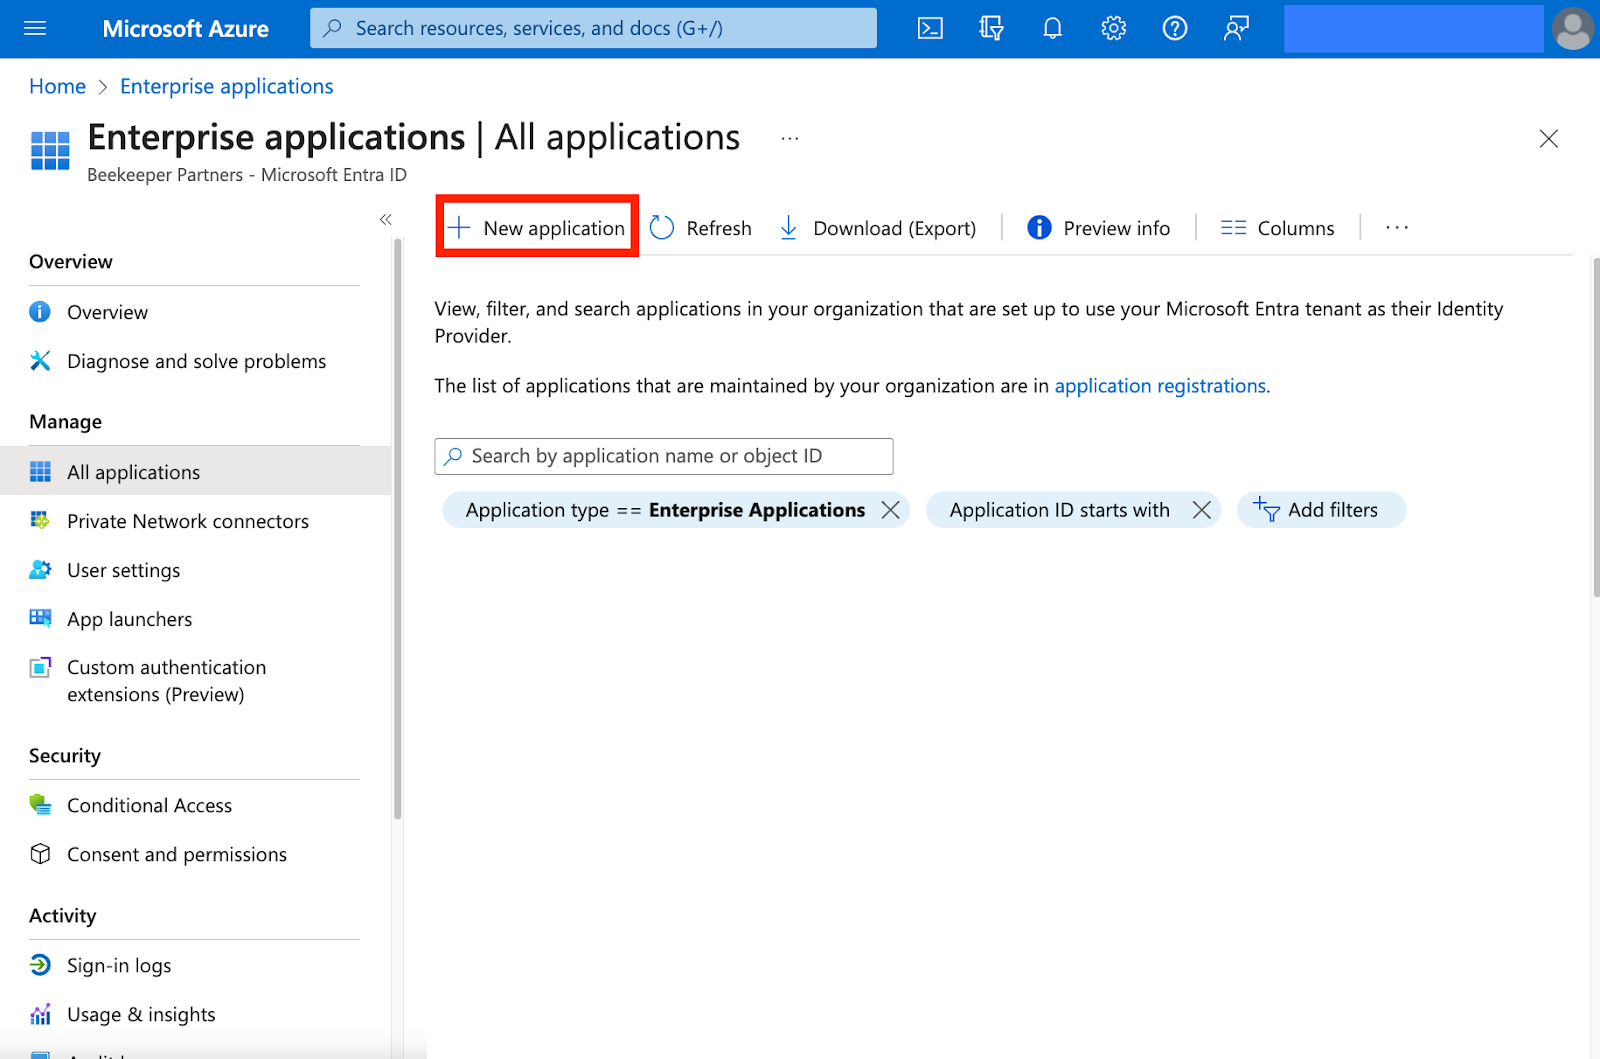
Task: Click Enterprise applications breadcrumb
Action: 227,86
